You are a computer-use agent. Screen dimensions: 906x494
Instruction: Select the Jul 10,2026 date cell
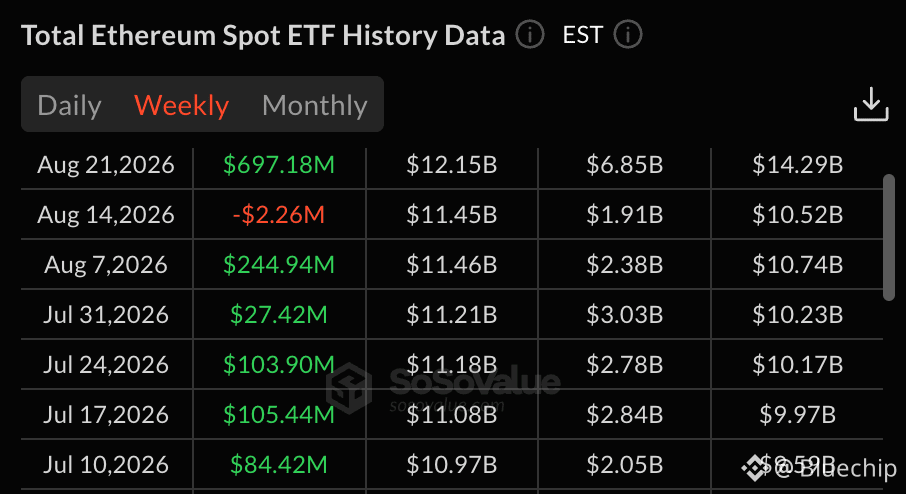click(106, 465)
